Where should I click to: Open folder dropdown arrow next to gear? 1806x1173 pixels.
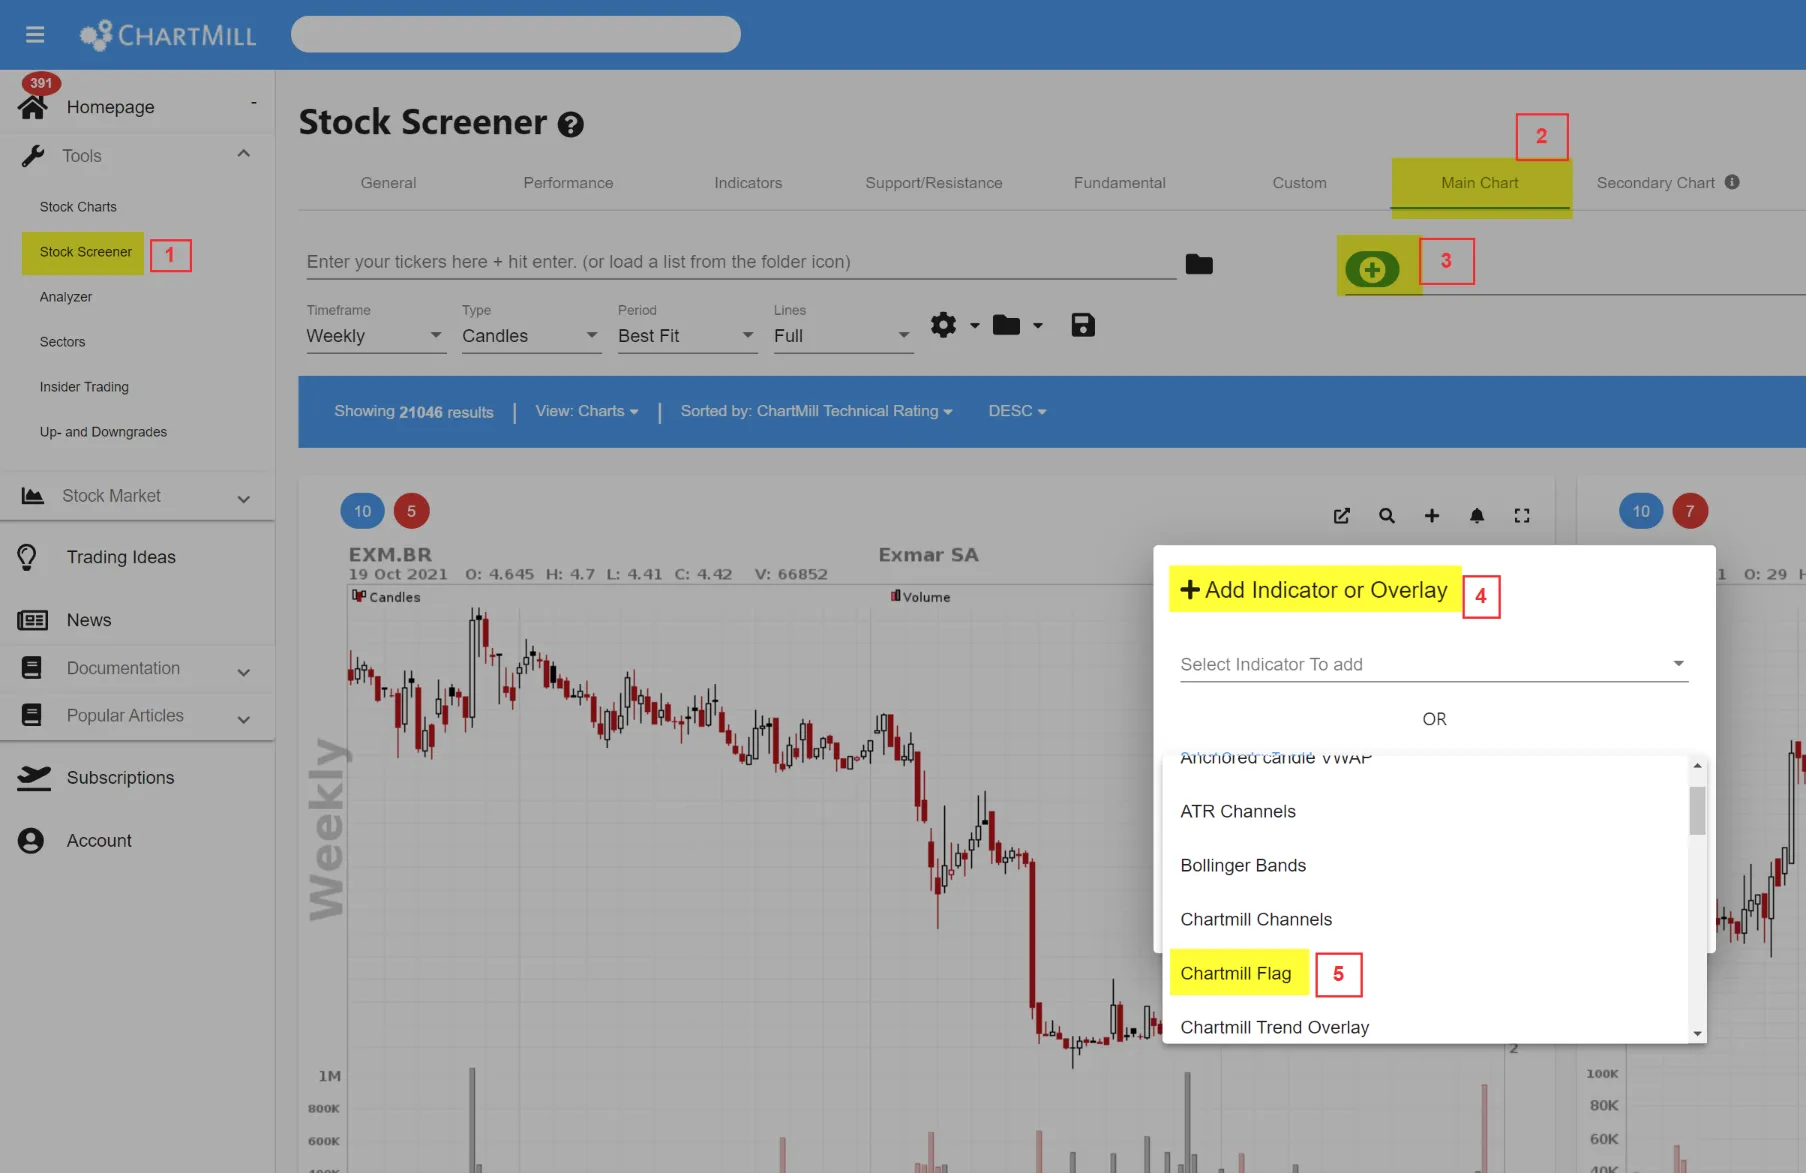1037,326
